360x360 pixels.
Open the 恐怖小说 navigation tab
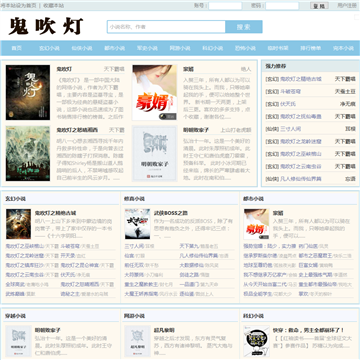245,48
